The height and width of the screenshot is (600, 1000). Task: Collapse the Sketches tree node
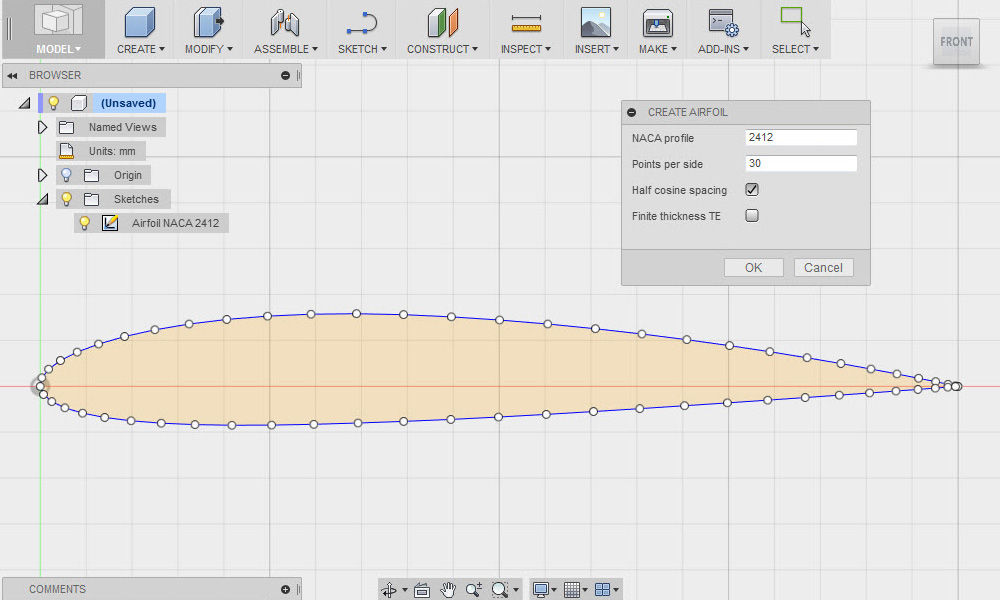43,200
